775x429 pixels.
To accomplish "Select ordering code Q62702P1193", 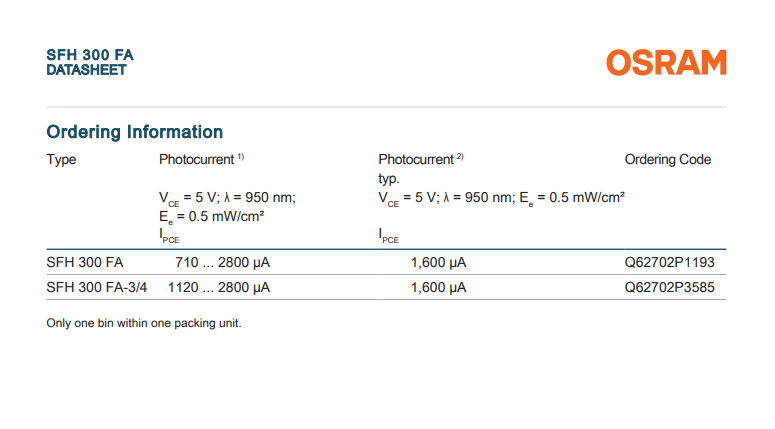I will 670,262.
